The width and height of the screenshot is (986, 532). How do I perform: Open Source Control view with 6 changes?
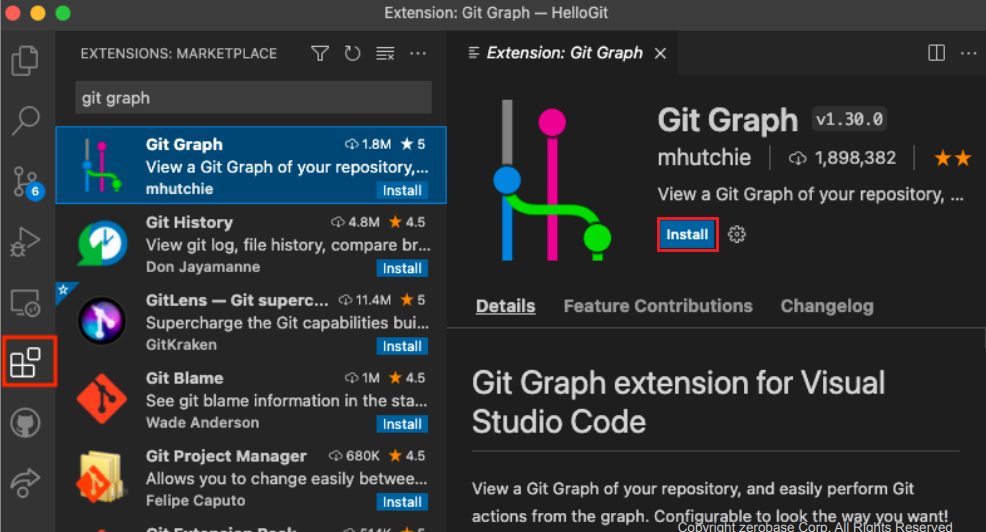point(28,182)
